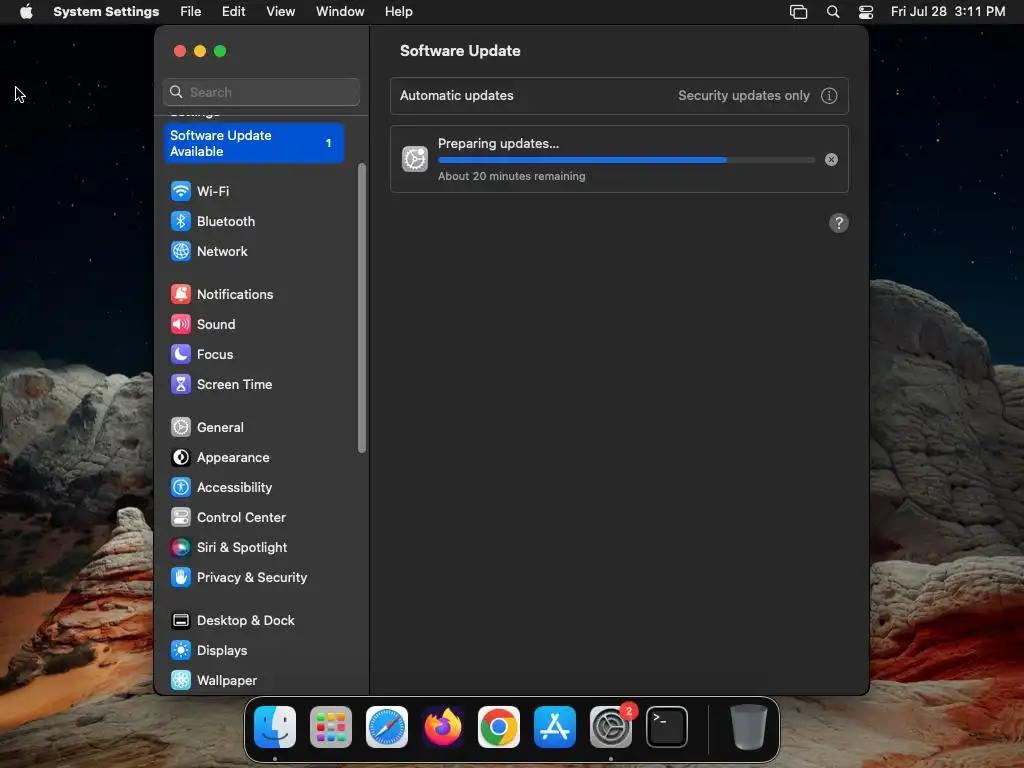Open the Apple menu
Viewport: 1024px width, 768px height.
tap(26, 12)
